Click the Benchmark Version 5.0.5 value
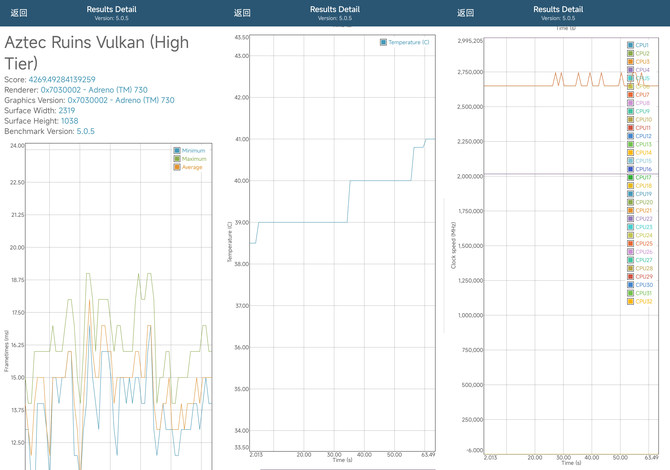The height and width of the screenshot is (470, 670). (x=86, y=131)
